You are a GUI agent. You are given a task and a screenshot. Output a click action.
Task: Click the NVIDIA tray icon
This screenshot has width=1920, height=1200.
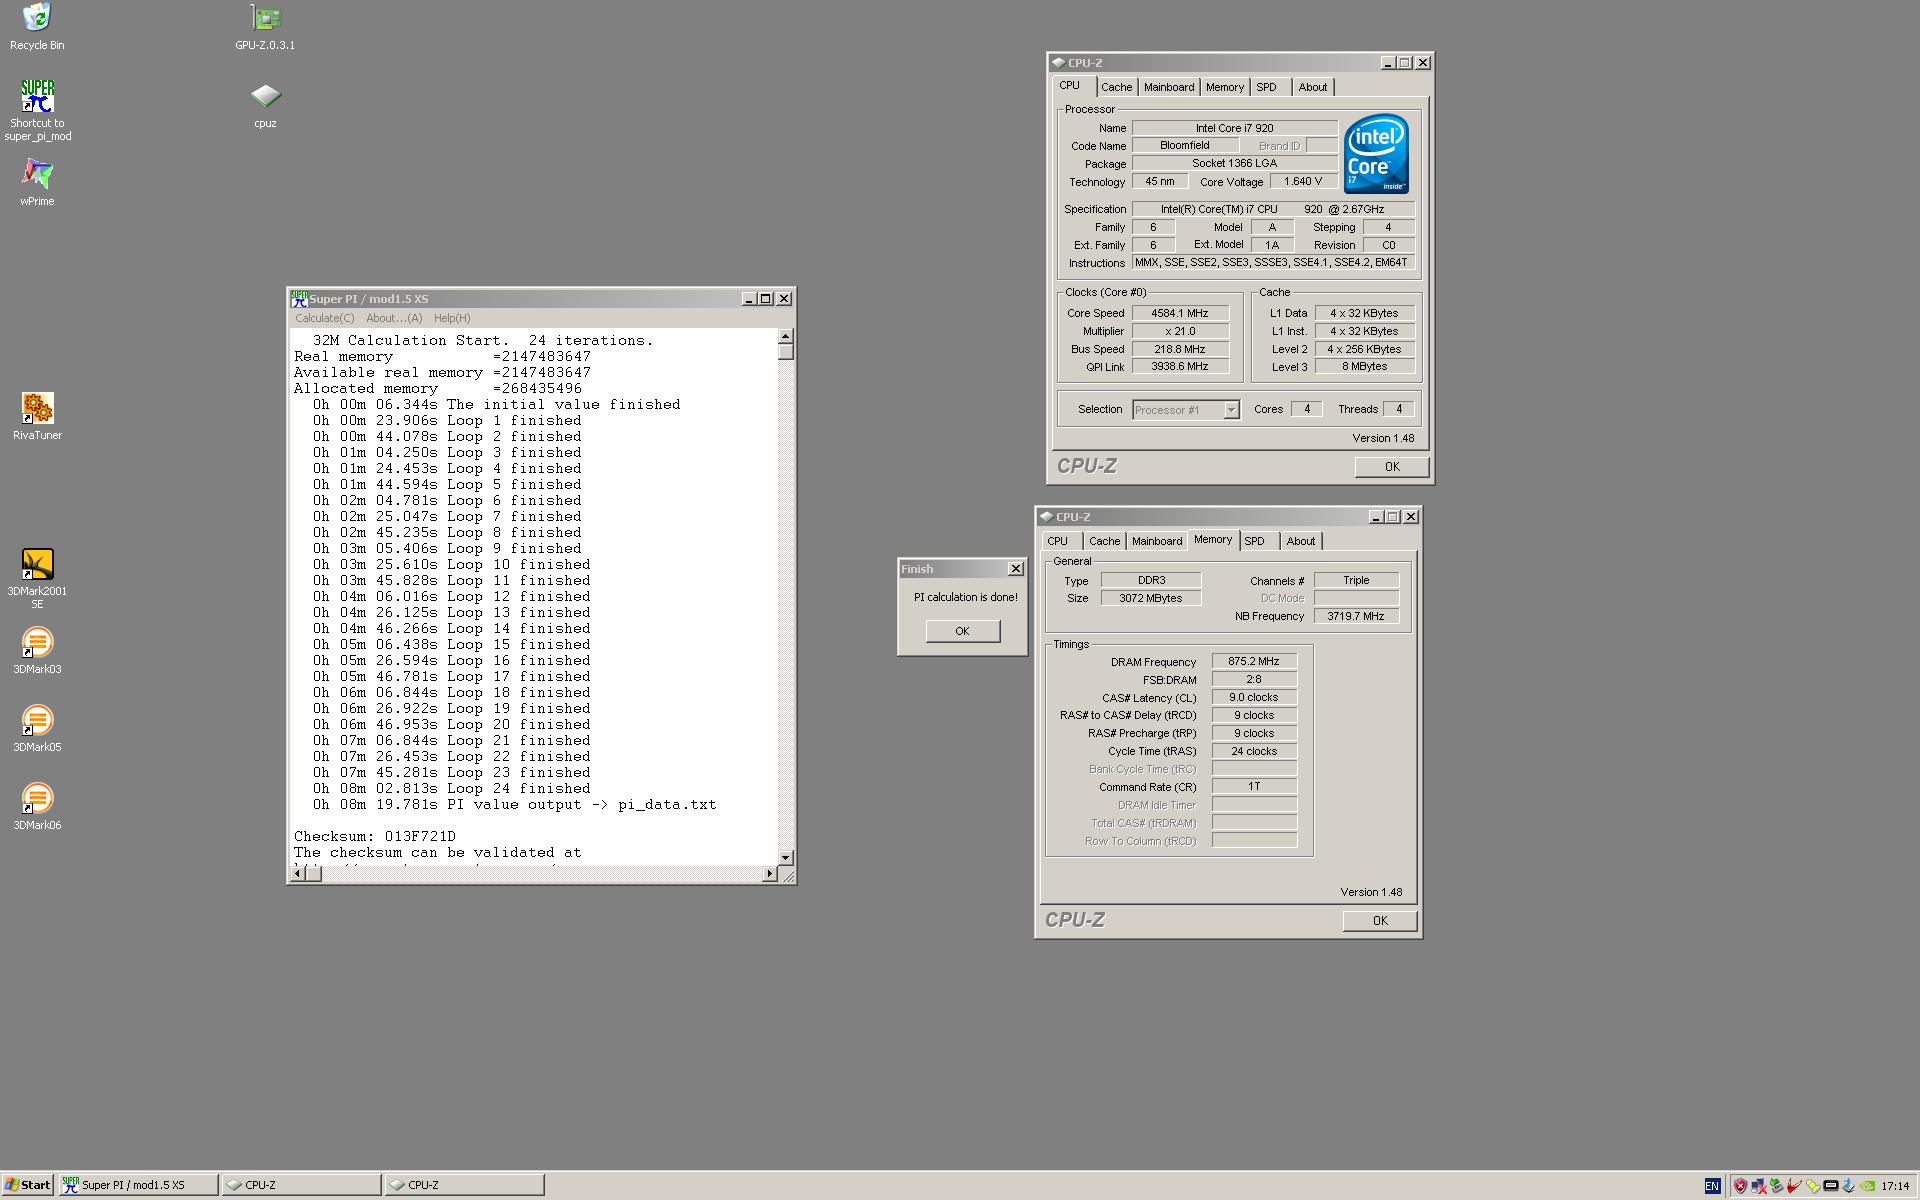[1867, 1186]
